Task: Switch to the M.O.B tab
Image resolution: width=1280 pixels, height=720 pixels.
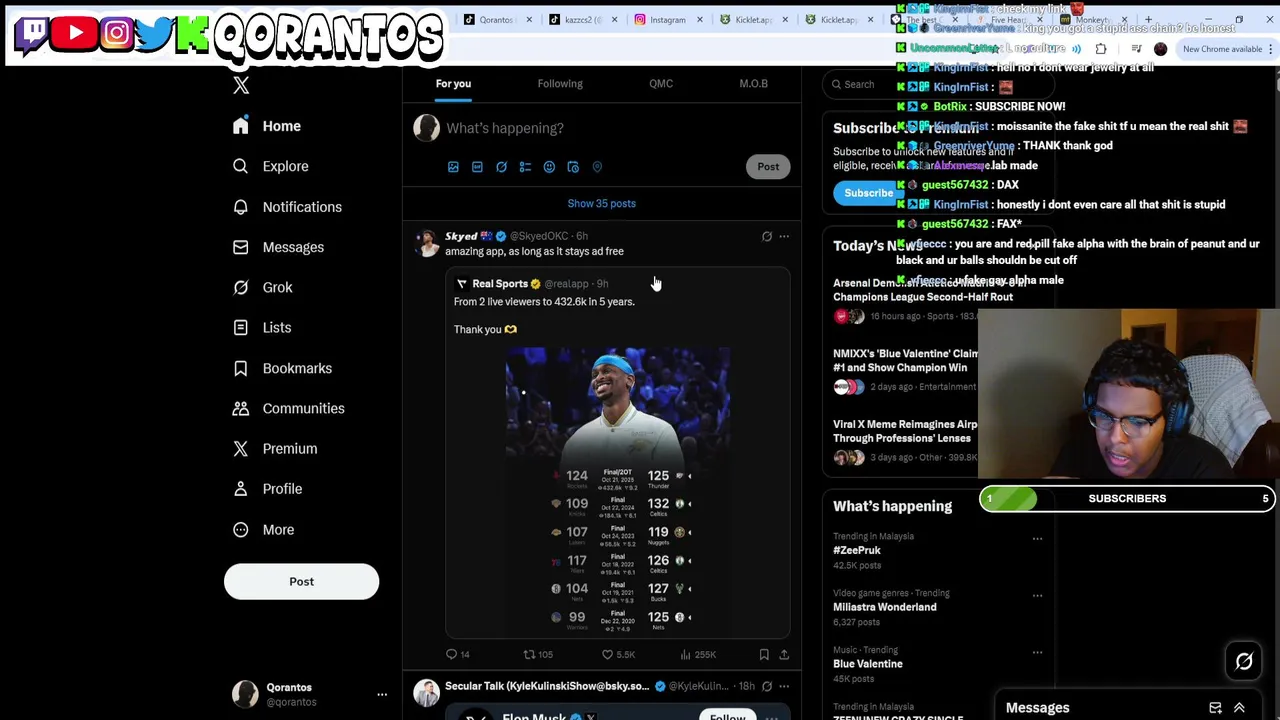Action: tap(753, 84)
